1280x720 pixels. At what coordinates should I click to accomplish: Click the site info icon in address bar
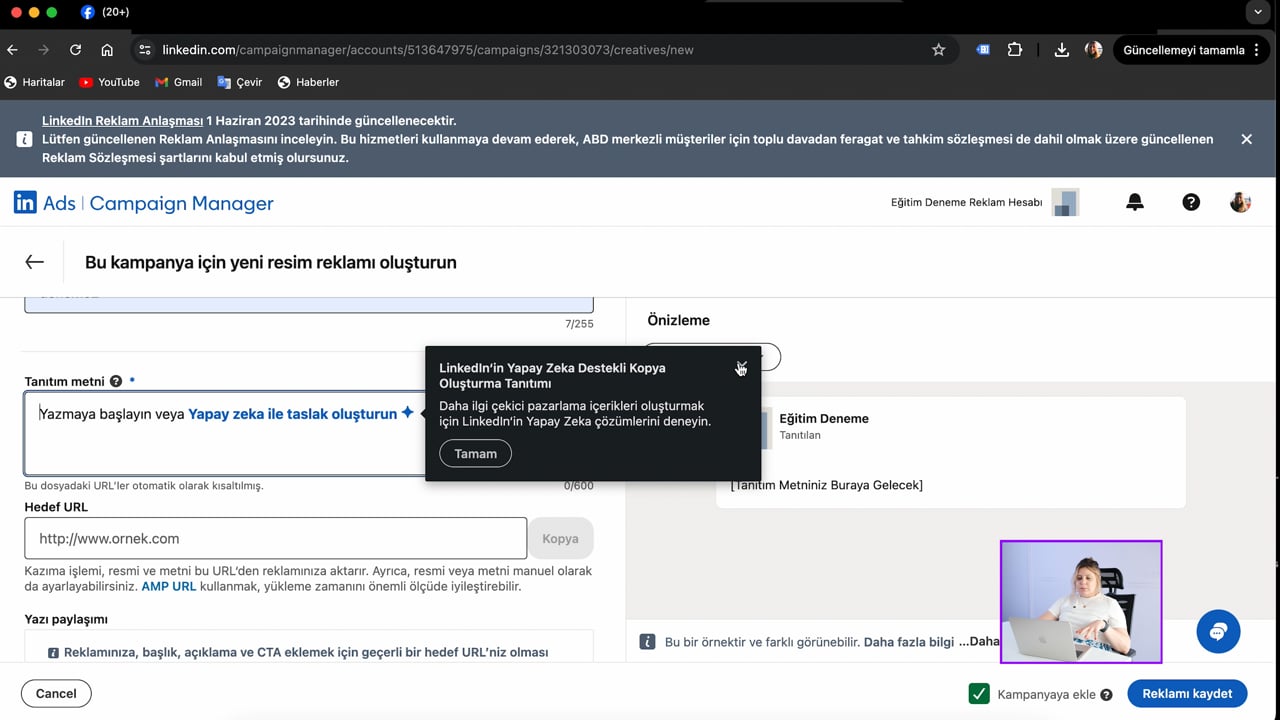click(x=145, y=50)
